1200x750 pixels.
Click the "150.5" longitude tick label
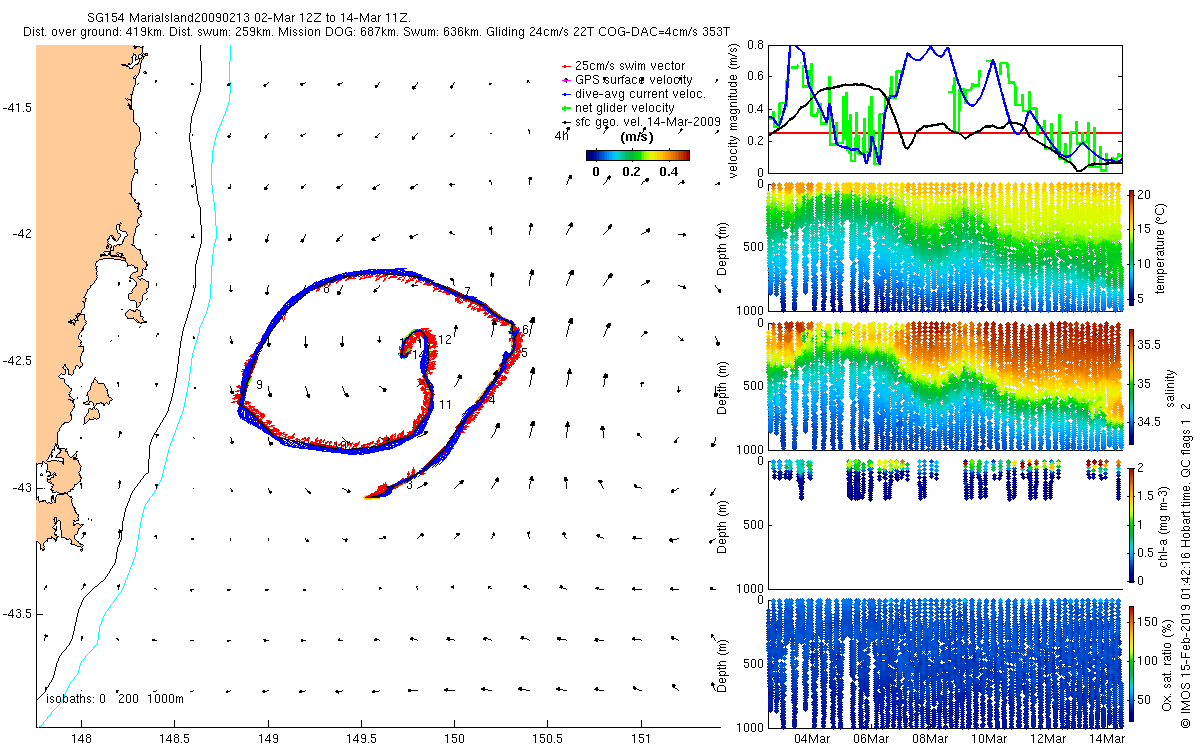click(x=547, y=740)
